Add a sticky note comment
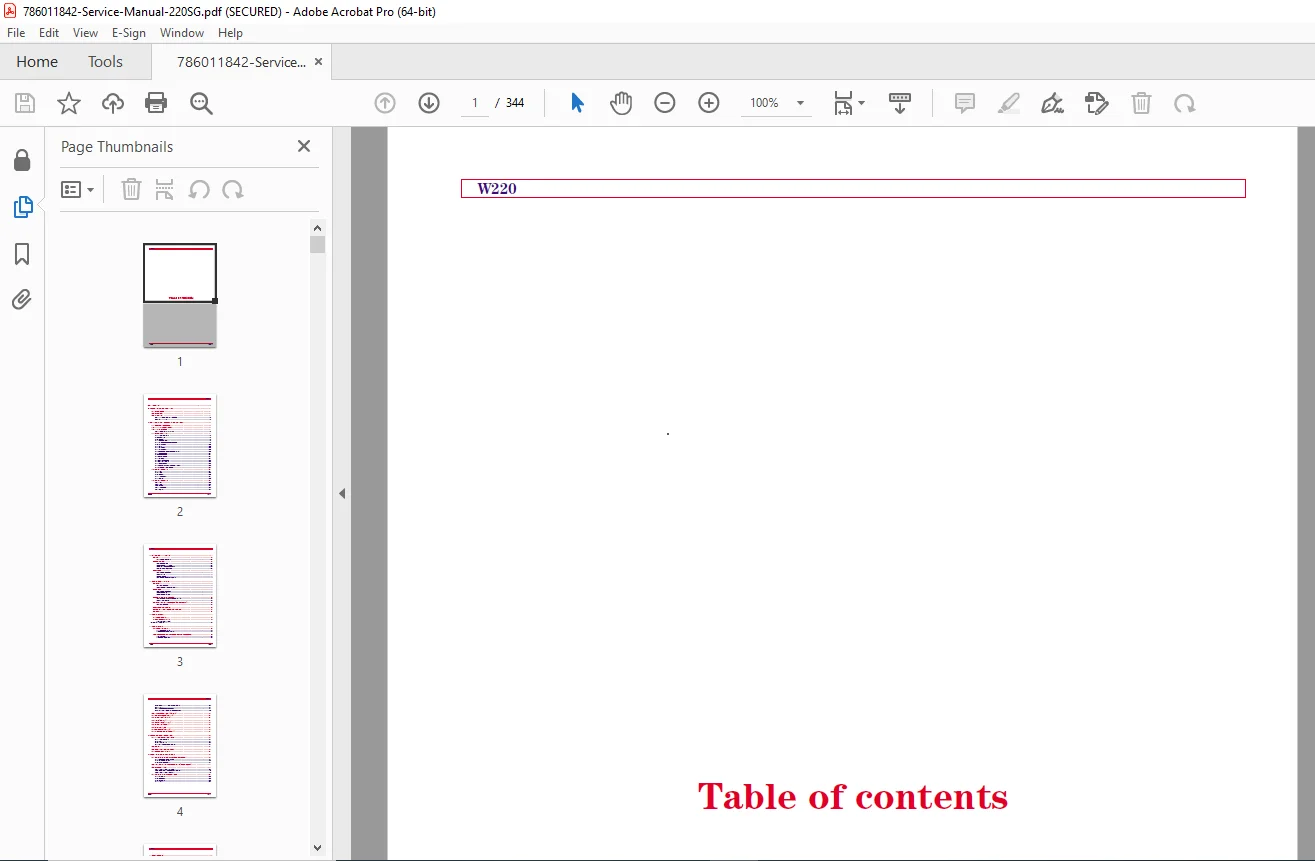The image size is (1315, 861). click(x=965, y=103)
